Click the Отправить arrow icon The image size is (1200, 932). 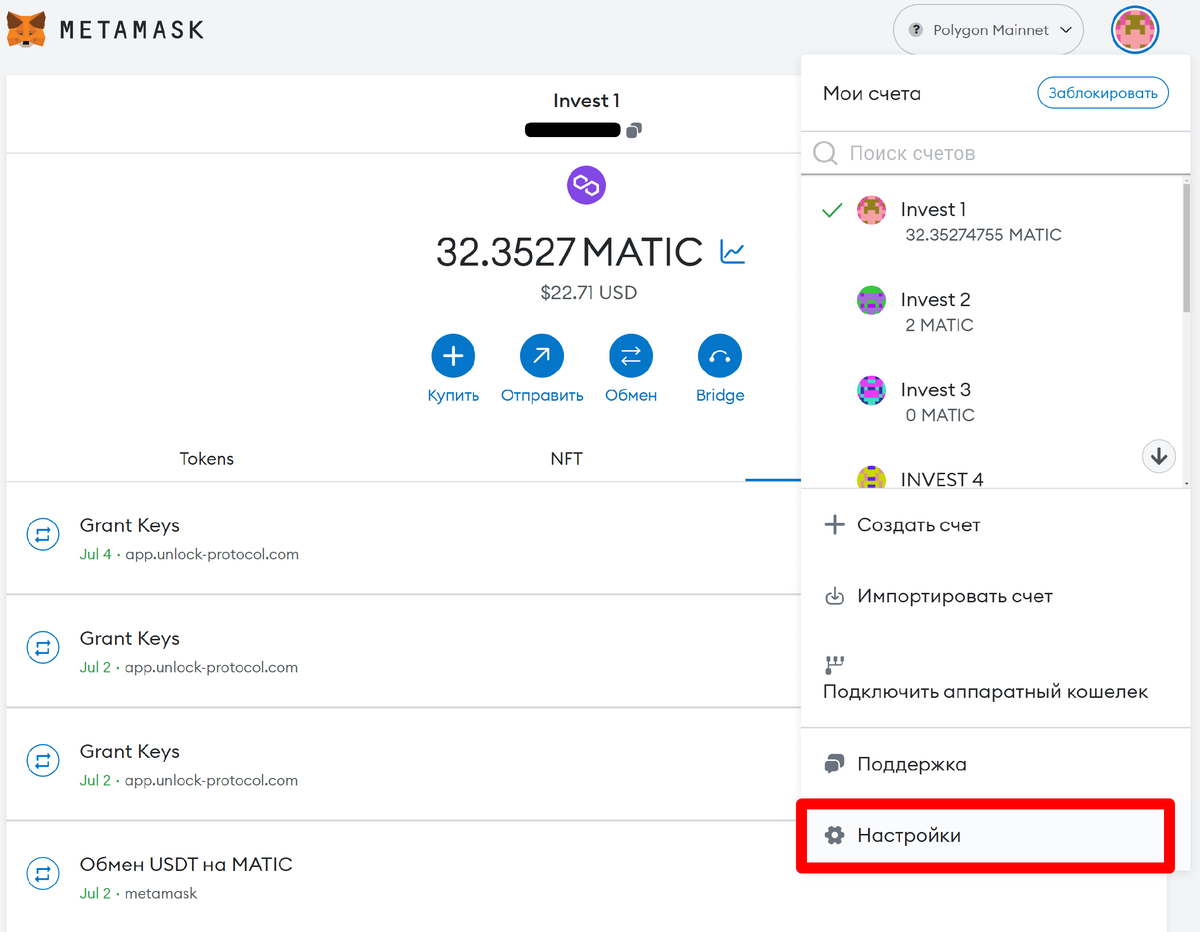pyautogui.click(x=542, y=356)
